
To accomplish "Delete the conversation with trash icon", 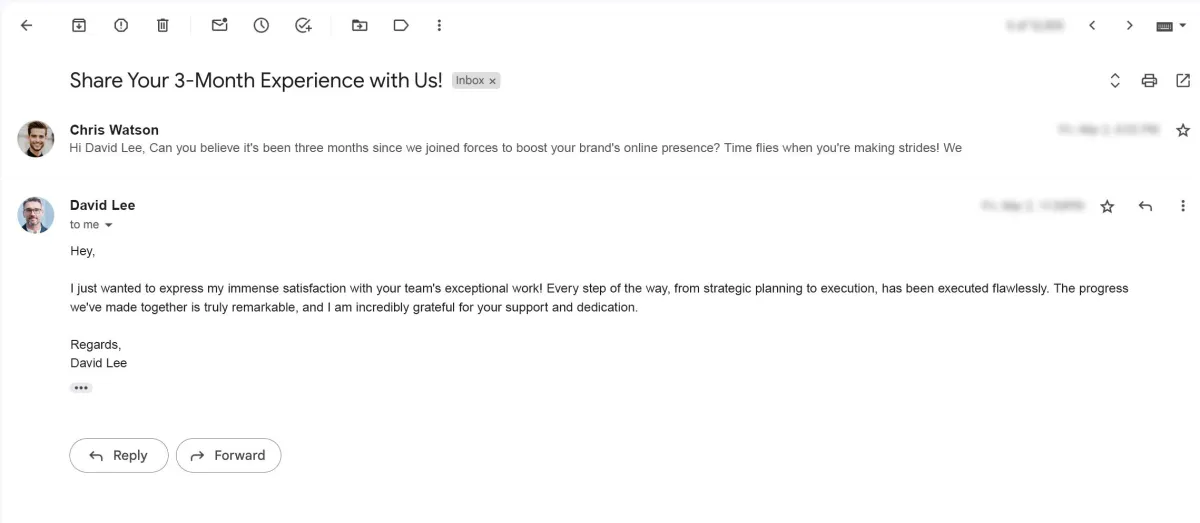I will [x=163, y=26].
